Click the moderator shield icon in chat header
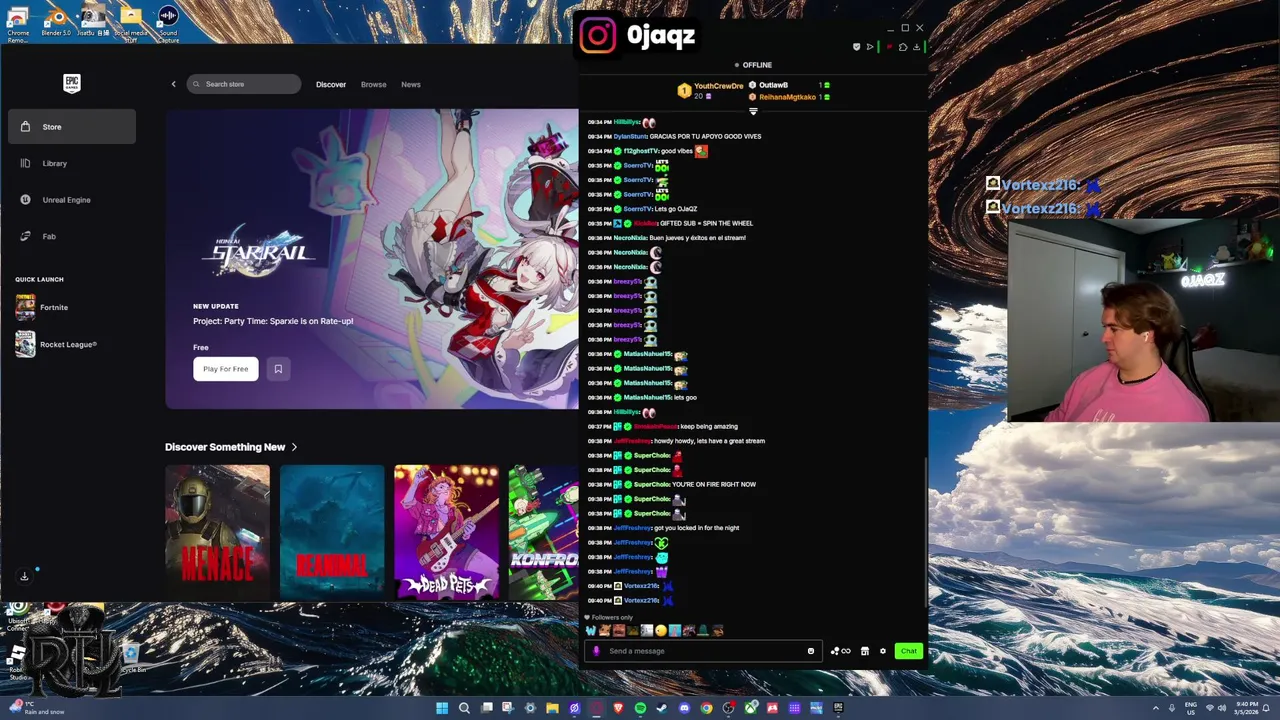 pos(856,47)
